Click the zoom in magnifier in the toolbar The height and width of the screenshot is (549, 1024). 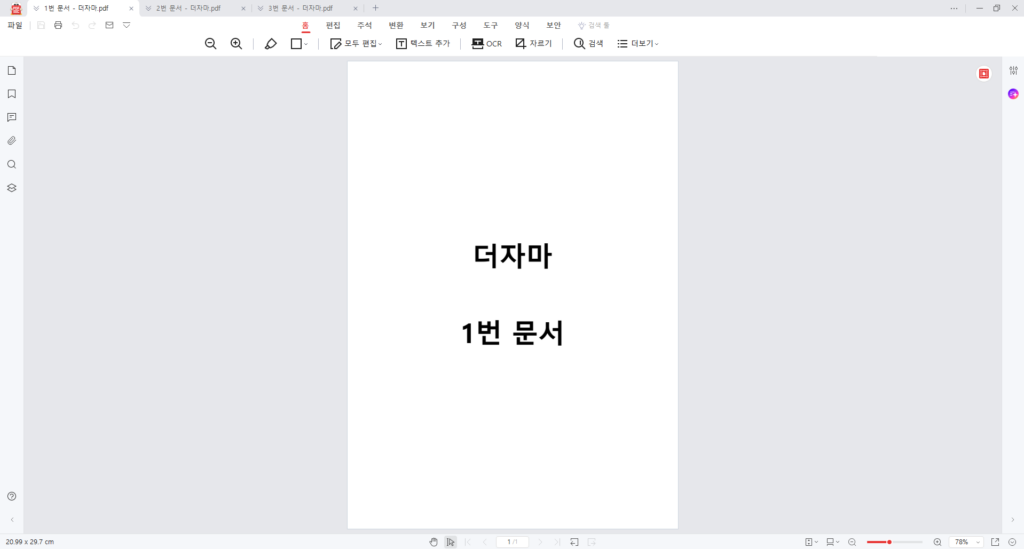tap(236, 44)
